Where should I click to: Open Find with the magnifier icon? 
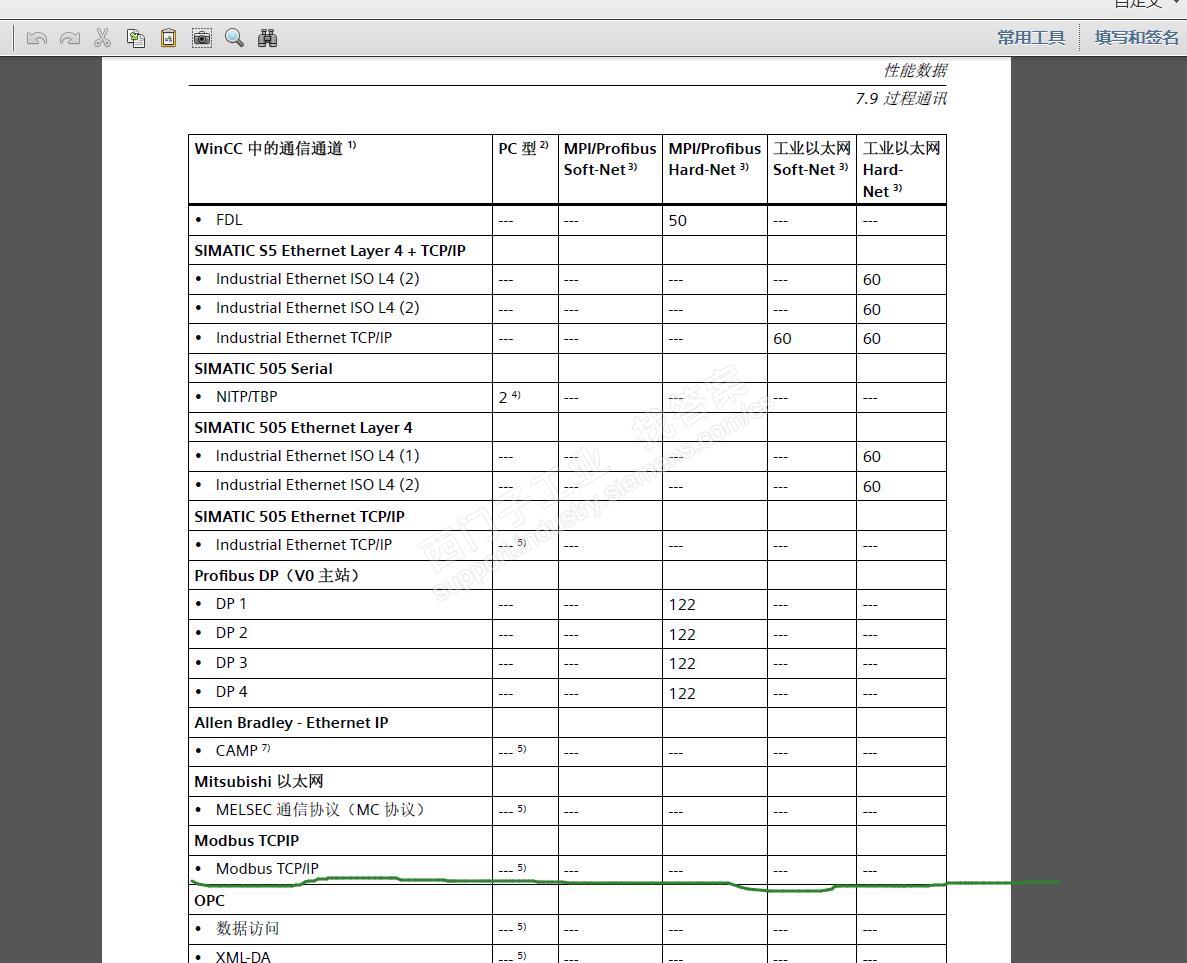tap(234, 38)
